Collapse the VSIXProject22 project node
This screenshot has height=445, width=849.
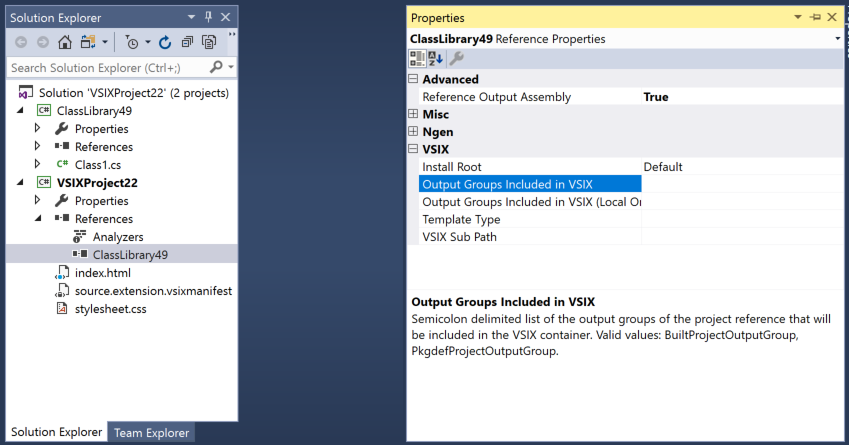(x=21, y=182)
